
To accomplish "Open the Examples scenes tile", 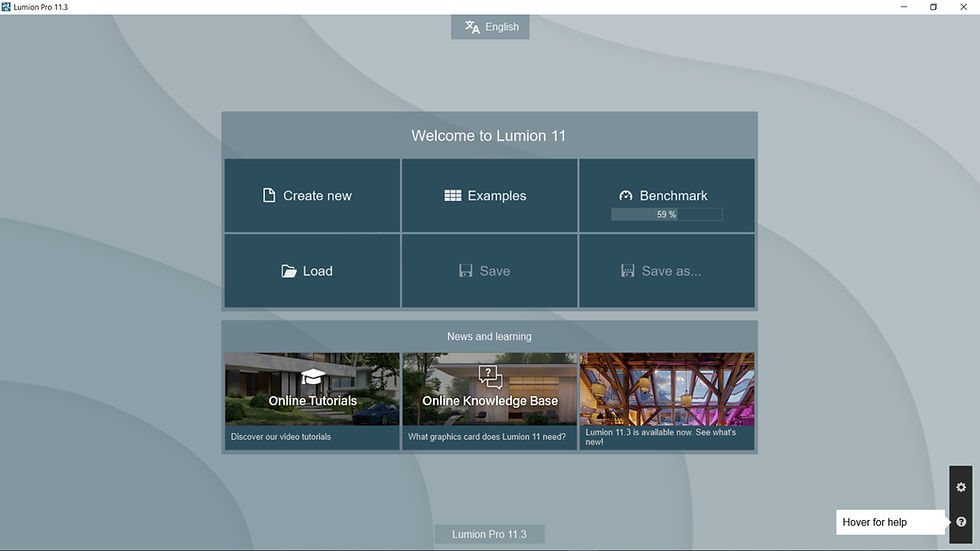I will pos(489,196).
